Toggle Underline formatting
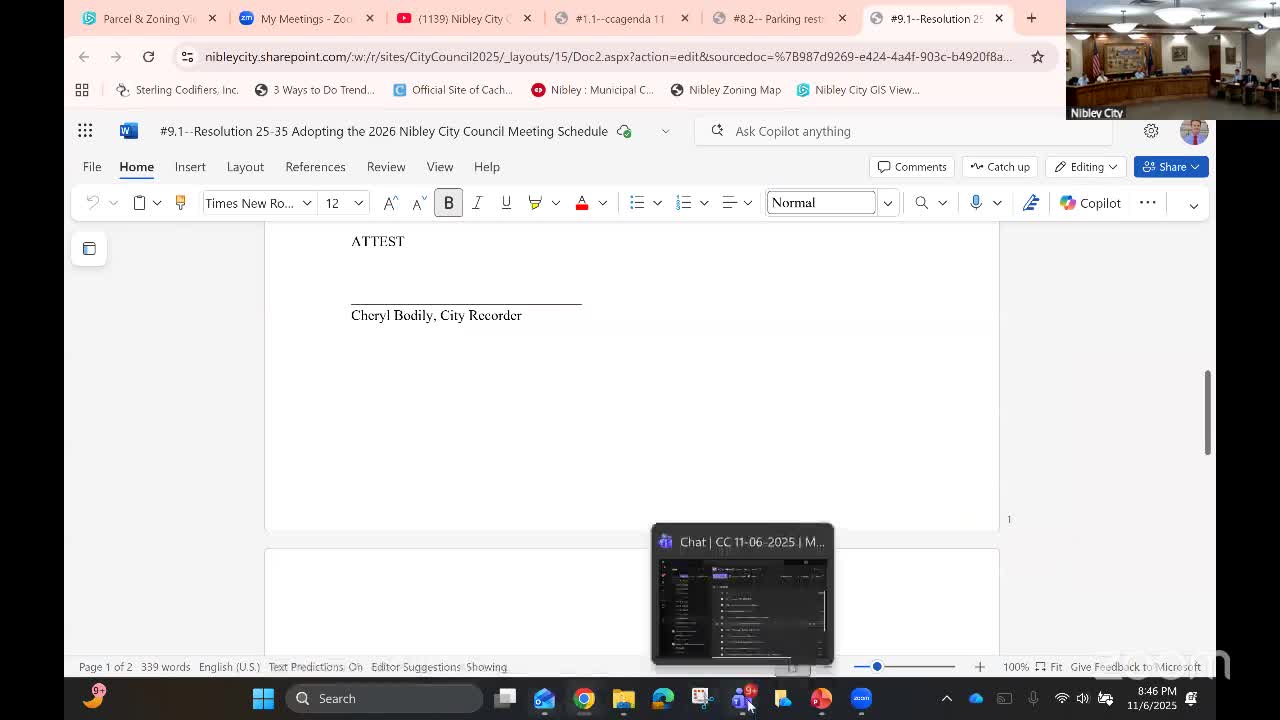Screen dimensions: 1280x720 (506, 203)
